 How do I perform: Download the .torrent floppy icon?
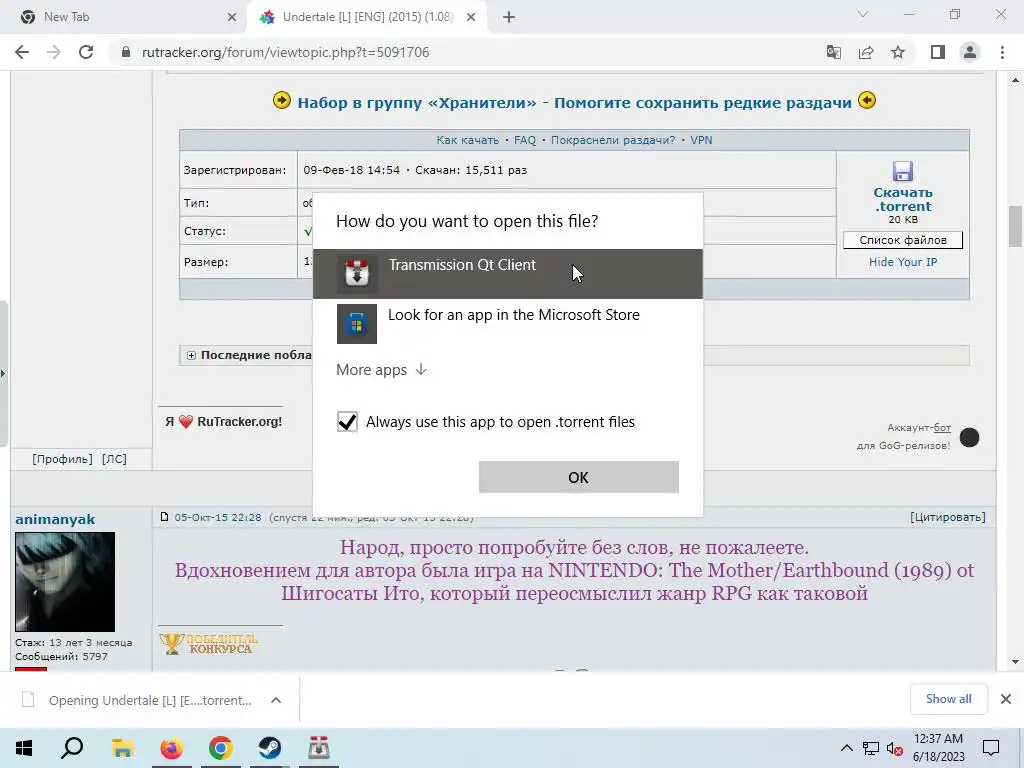(903, 171)
